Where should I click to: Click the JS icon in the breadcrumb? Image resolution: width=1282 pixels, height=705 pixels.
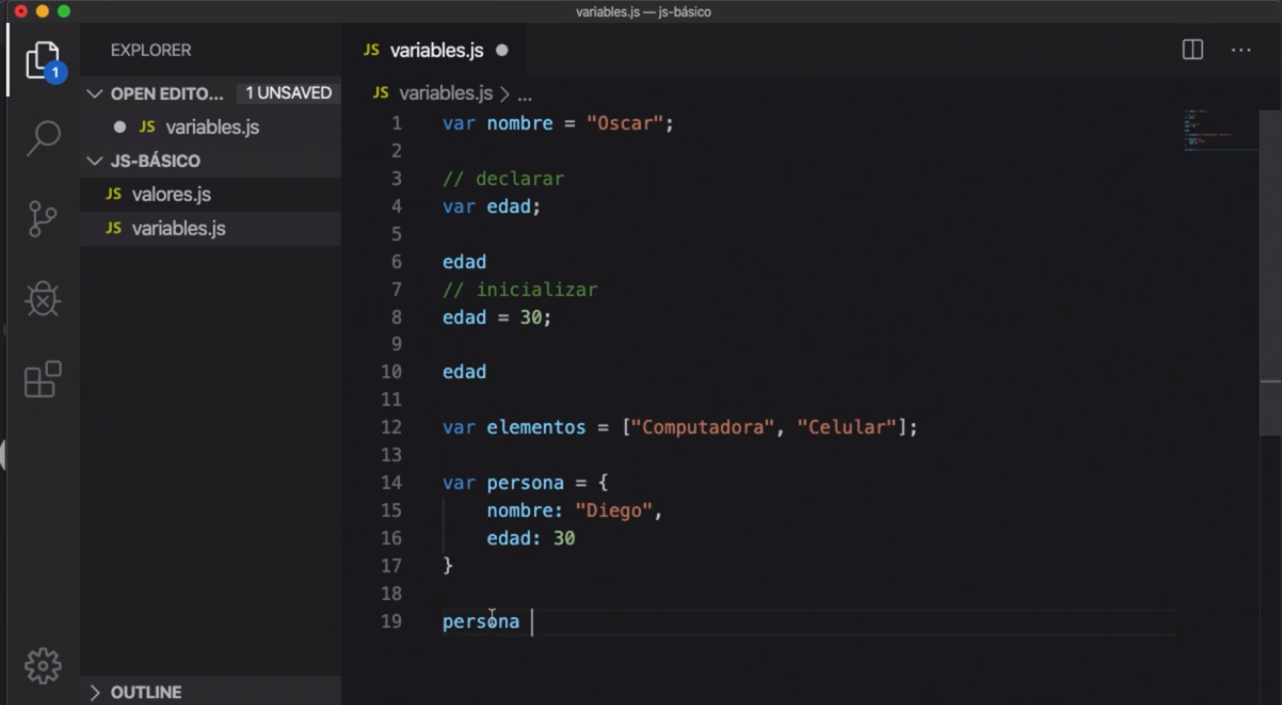(x=381, y=93)
